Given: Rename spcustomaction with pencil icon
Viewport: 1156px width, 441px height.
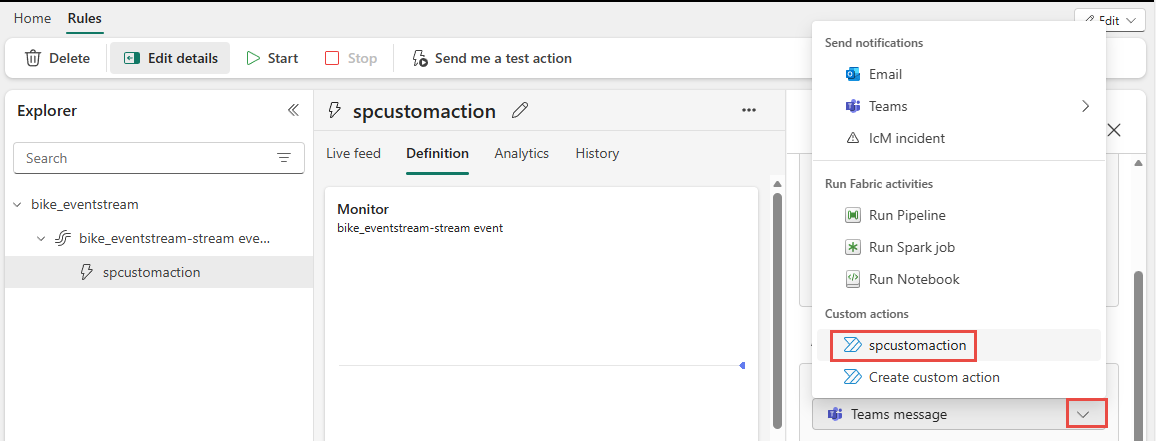Looking at the screenshot, I should point(519,111).
